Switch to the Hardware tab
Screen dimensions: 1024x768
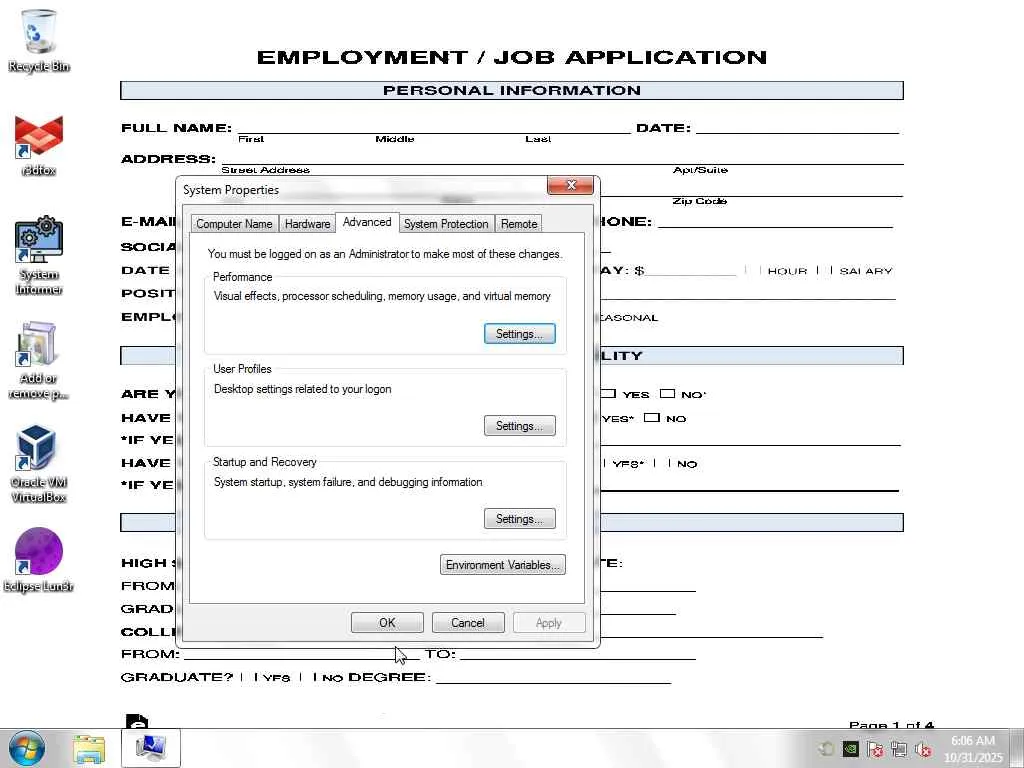click(308, 224)
